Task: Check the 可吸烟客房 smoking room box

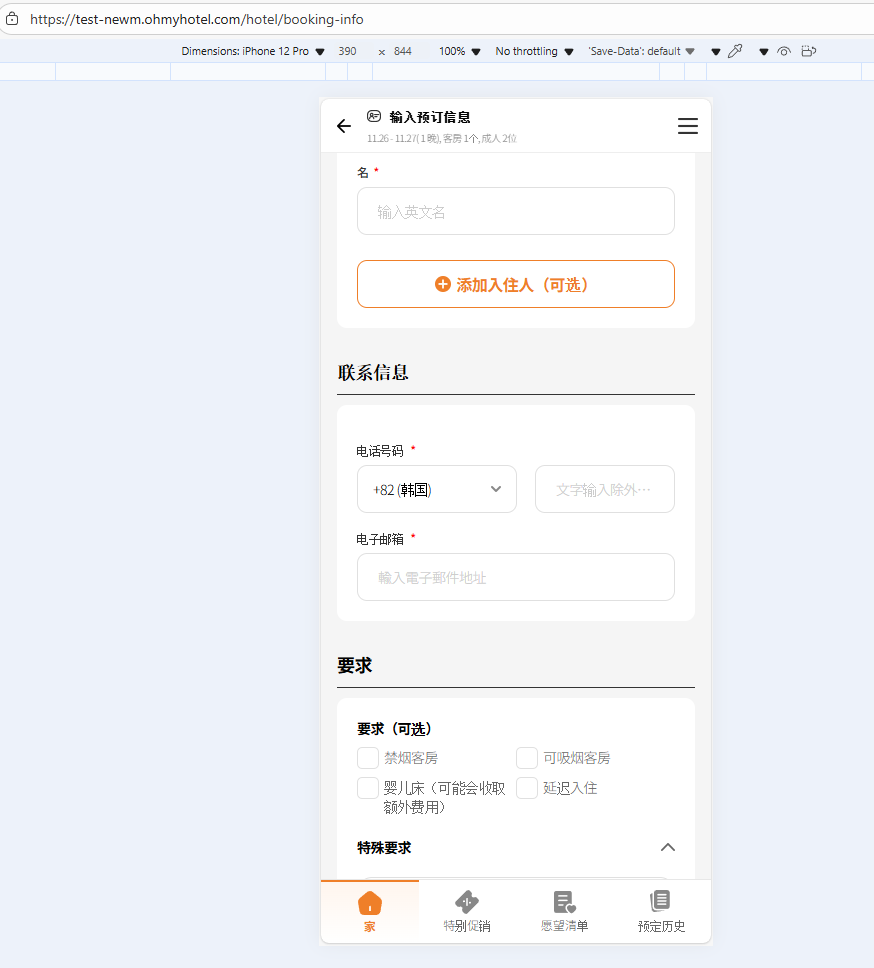Action: [x=526, y=757]
